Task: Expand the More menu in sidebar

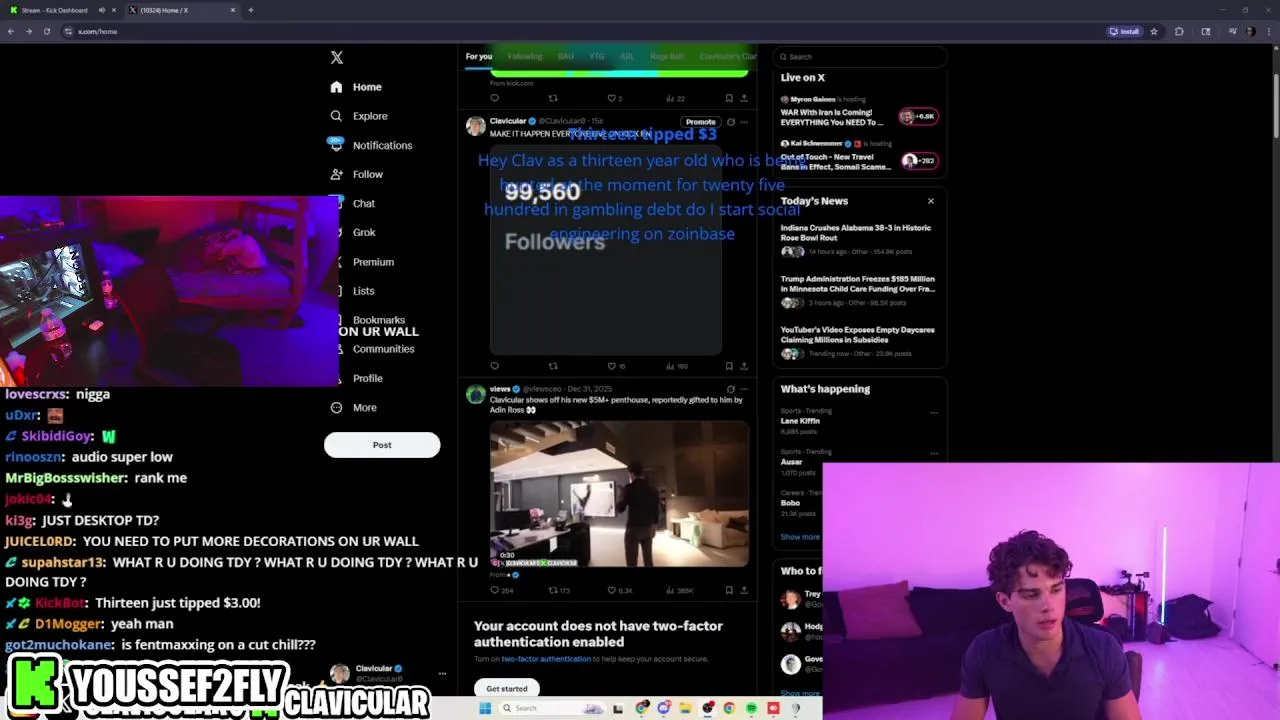Action: tap(353, 407)
